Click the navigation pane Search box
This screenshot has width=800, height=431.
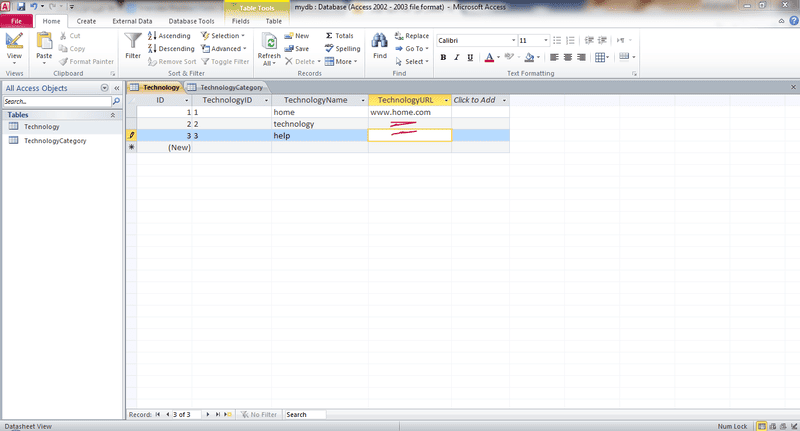57,102
